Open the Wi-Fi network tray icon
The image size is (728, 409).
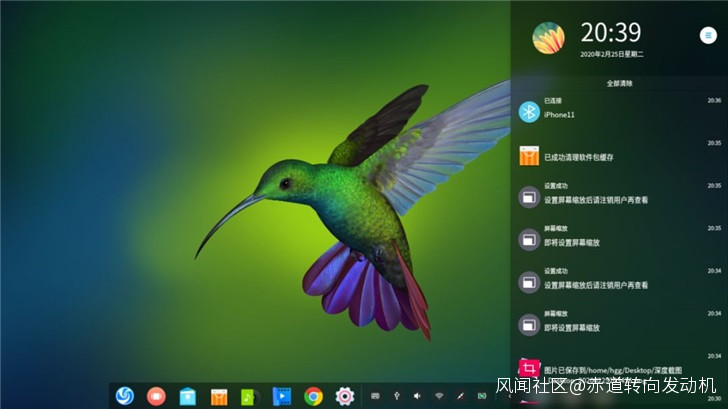pos(439,396)
